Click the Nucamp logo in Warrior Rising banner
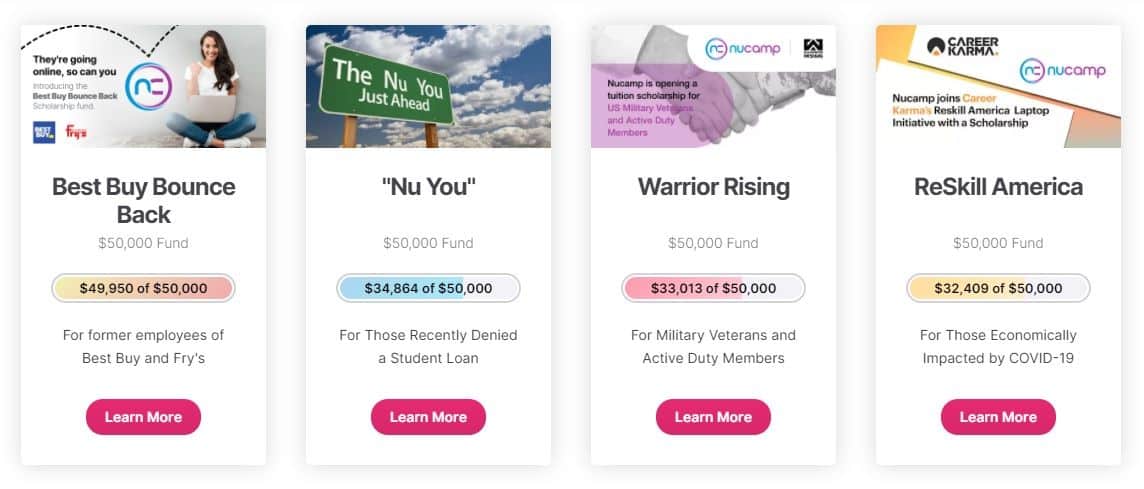The width and height of the screenshot is (1144, 489). point(743,49)
